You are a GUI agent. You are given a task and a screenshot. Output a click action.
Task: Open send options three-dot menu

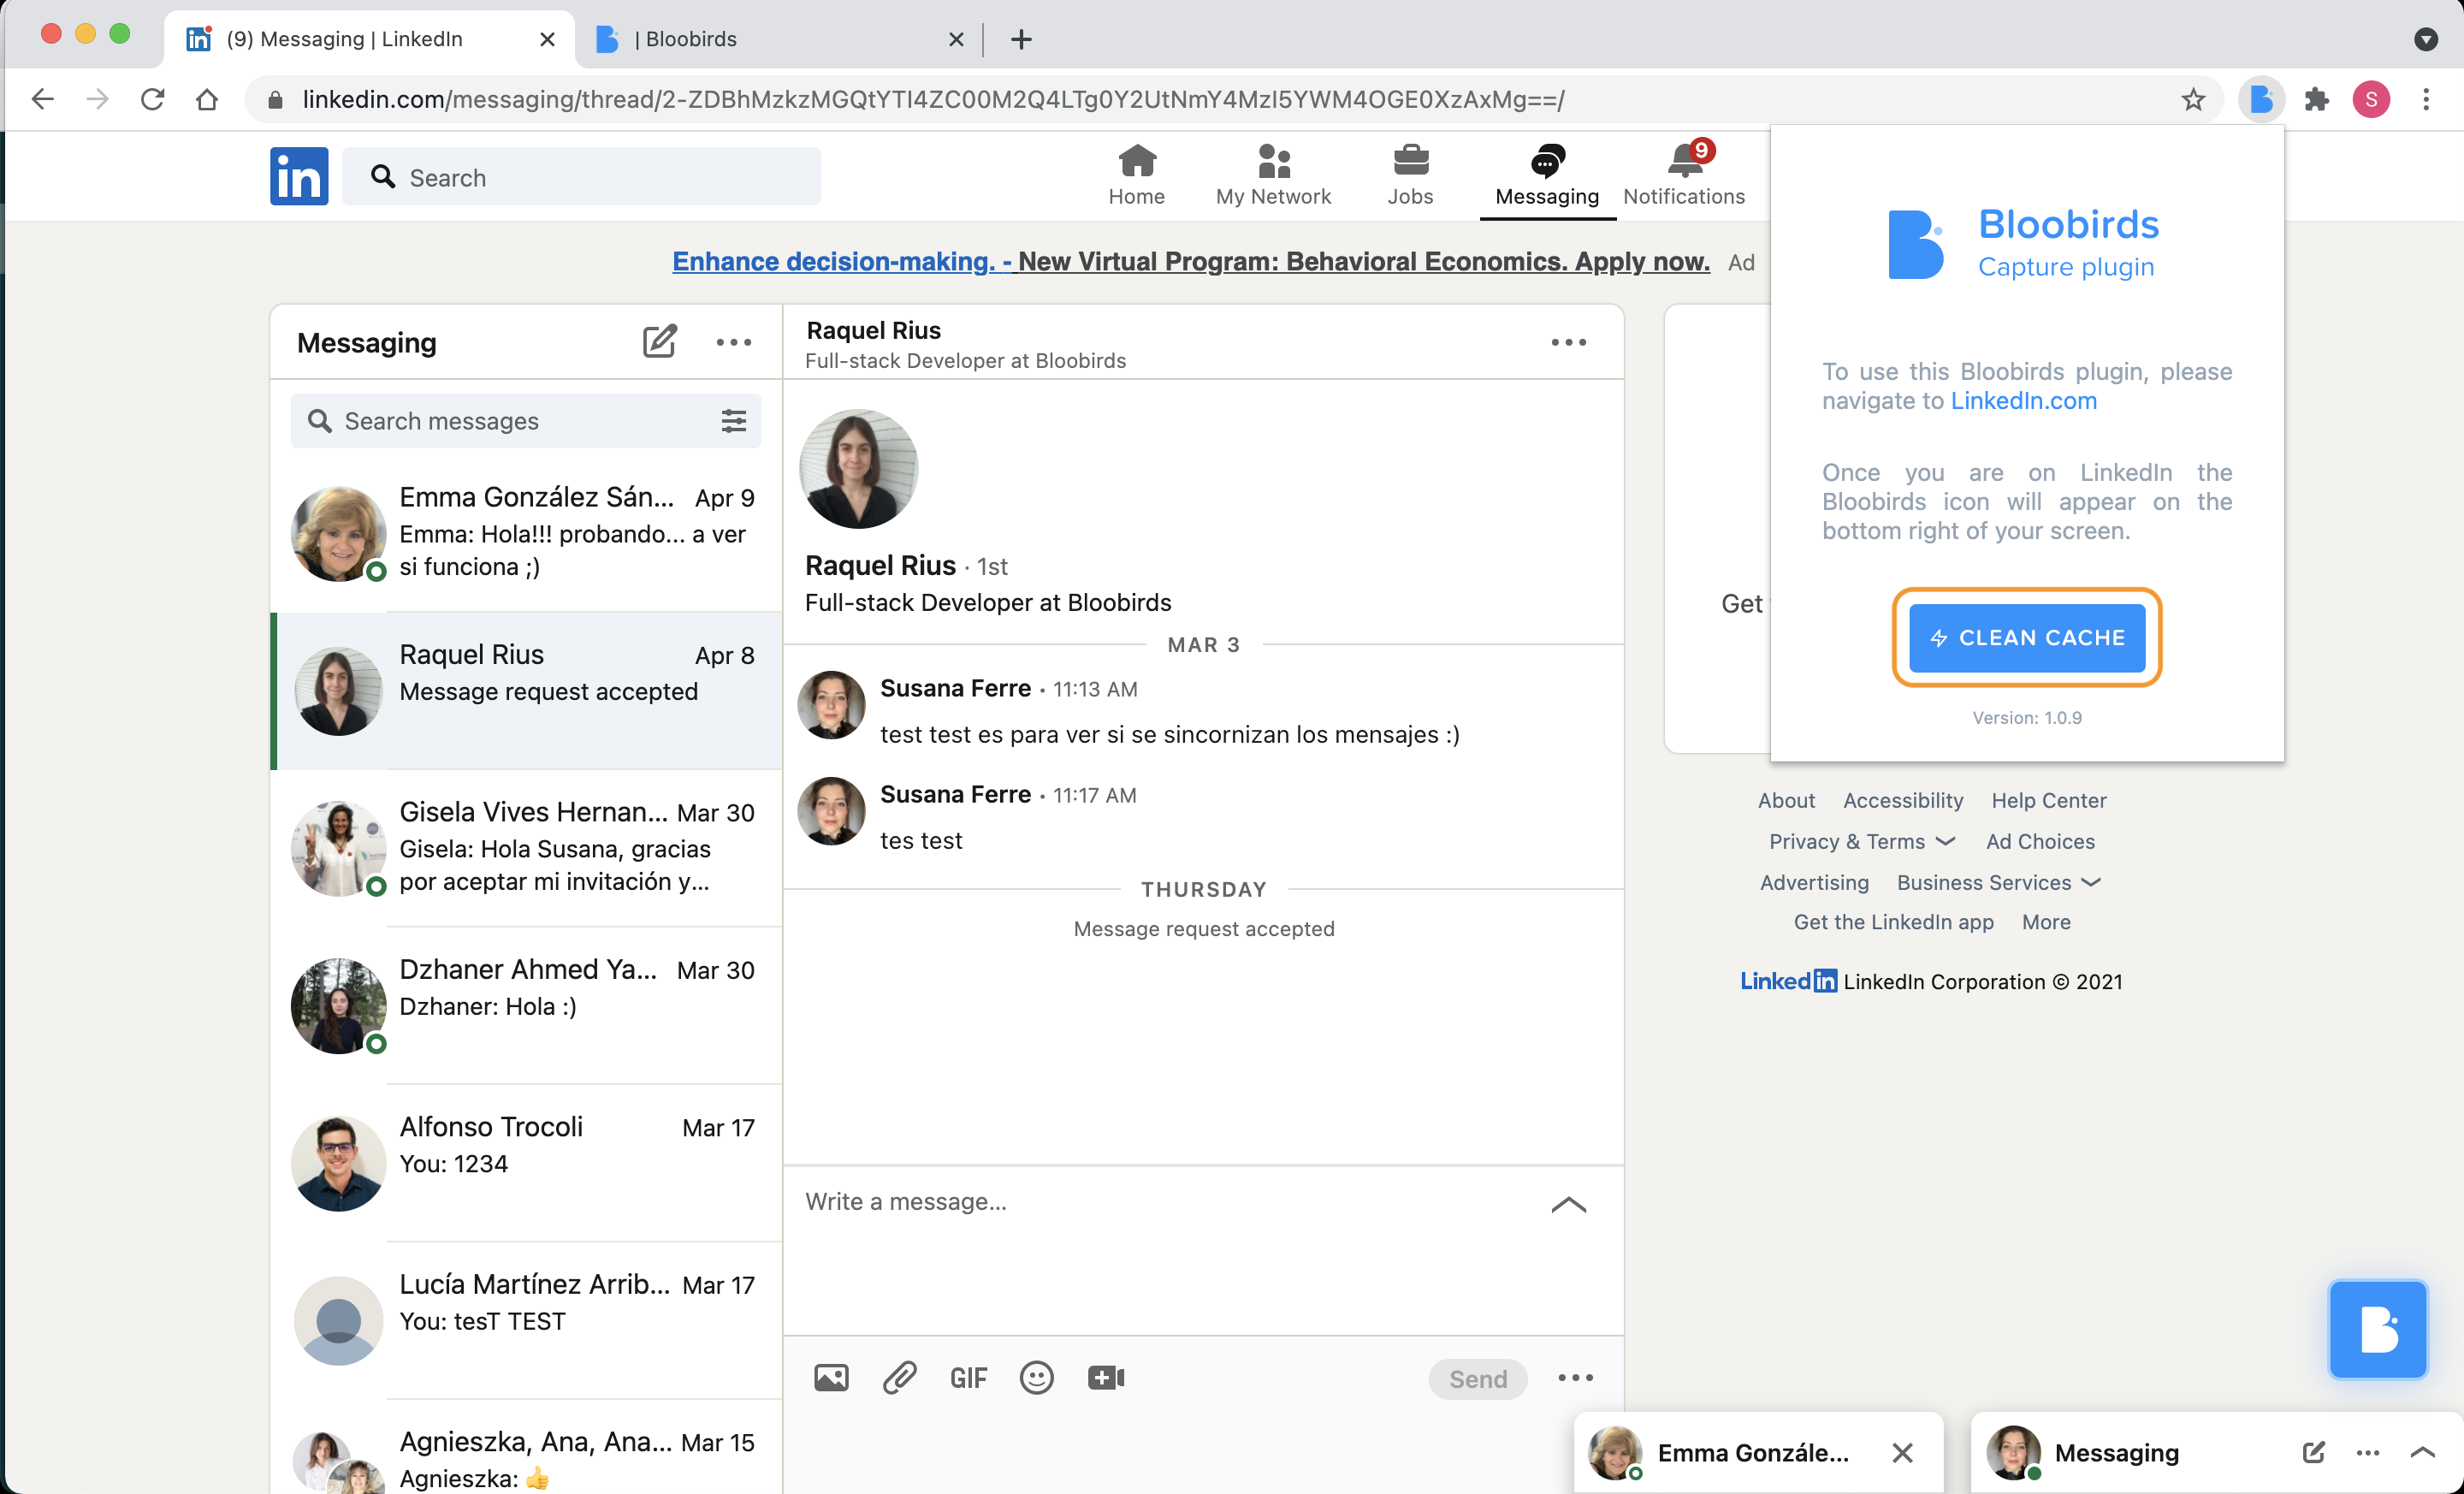(1575, 1378)
